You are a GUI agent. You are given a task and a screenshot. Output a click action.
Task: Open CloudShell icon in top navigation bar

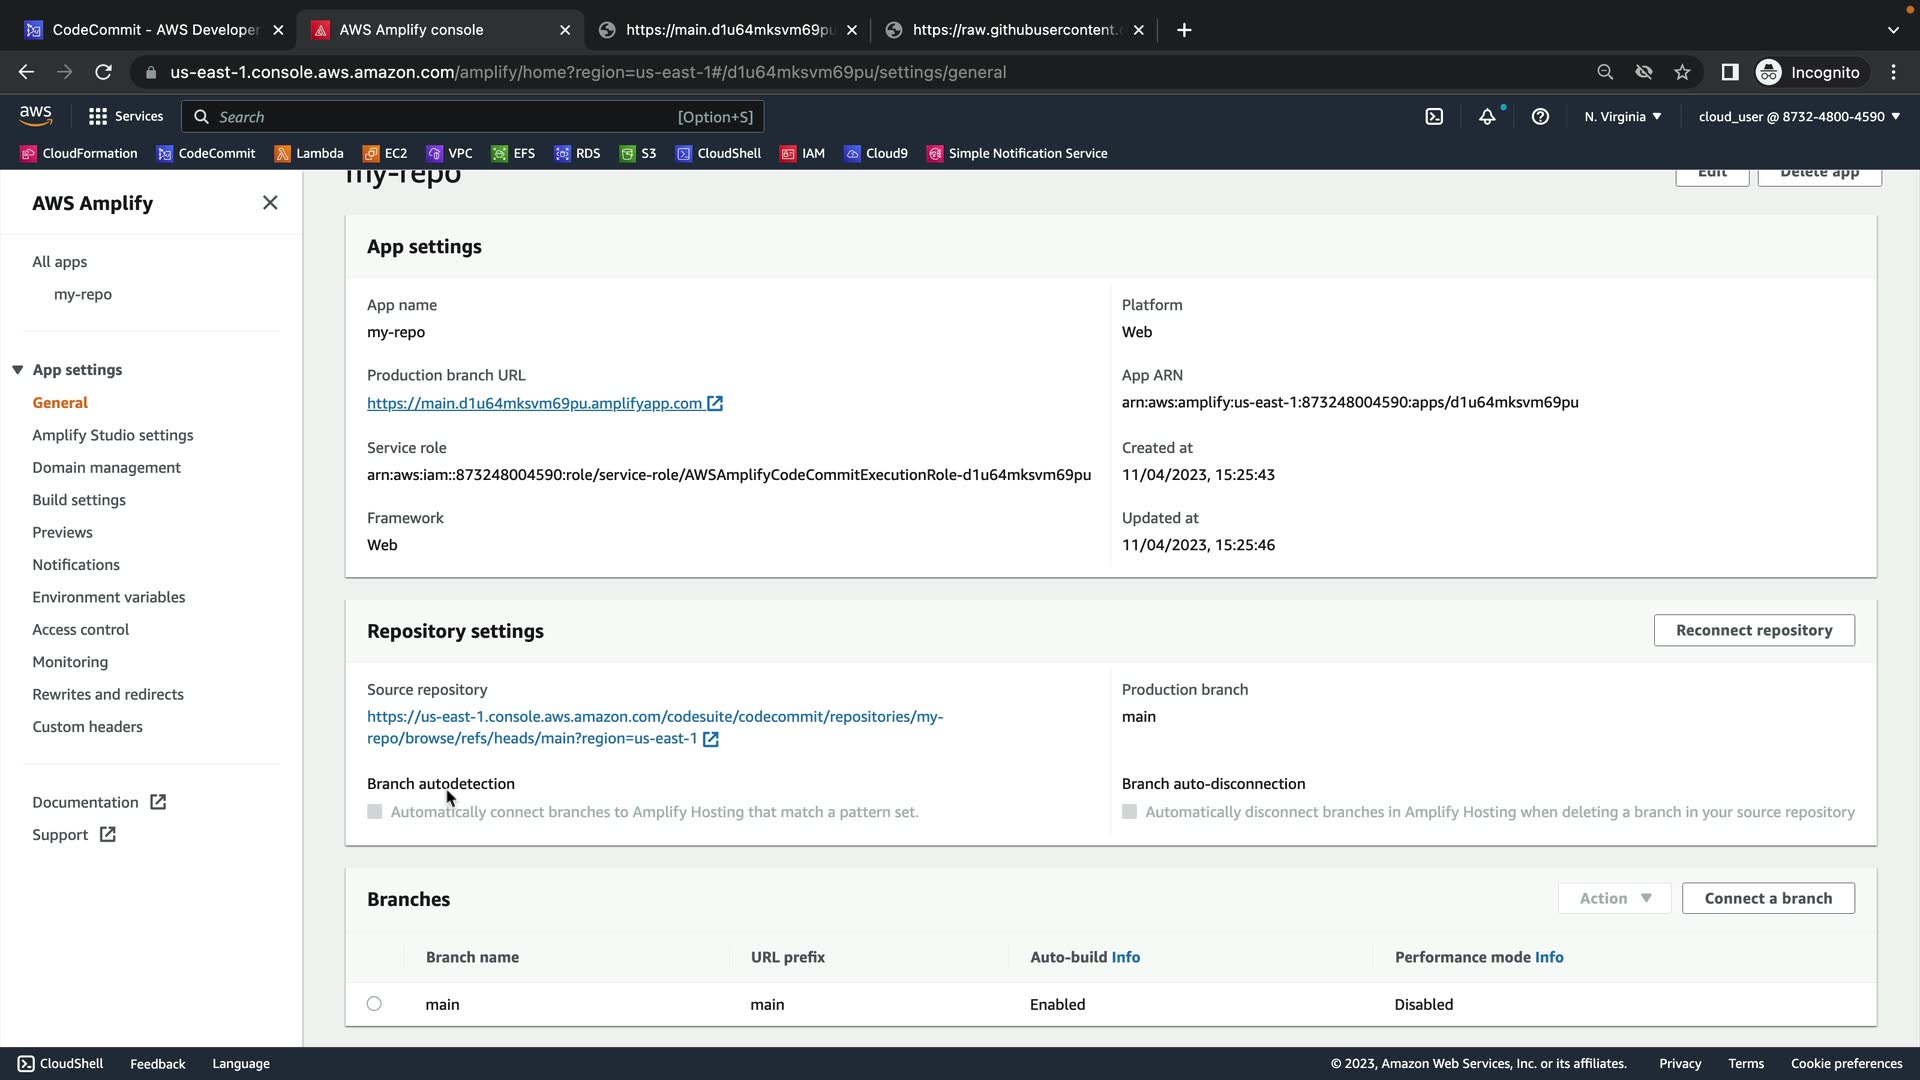click(x=1434, y=117)
